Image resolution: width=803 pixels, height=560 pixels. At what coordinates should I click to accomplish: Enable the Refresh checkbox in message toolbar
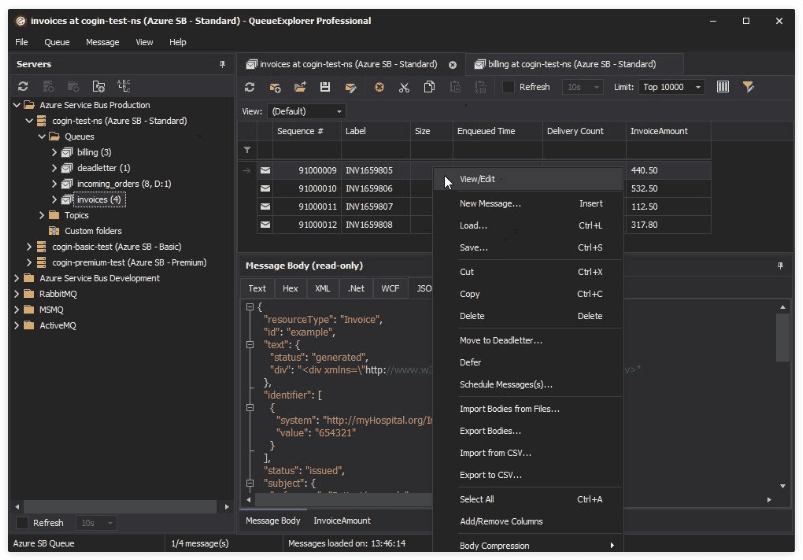point(508,87)
